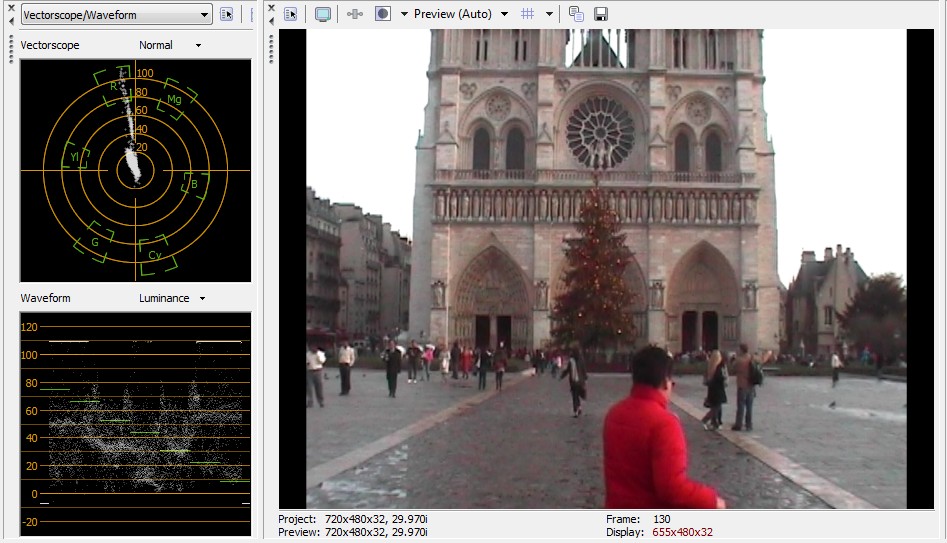The image size is (947, 543).
Task: Close the Video Scopes panel
Action: pyautogui.click(x=11, y=8)
